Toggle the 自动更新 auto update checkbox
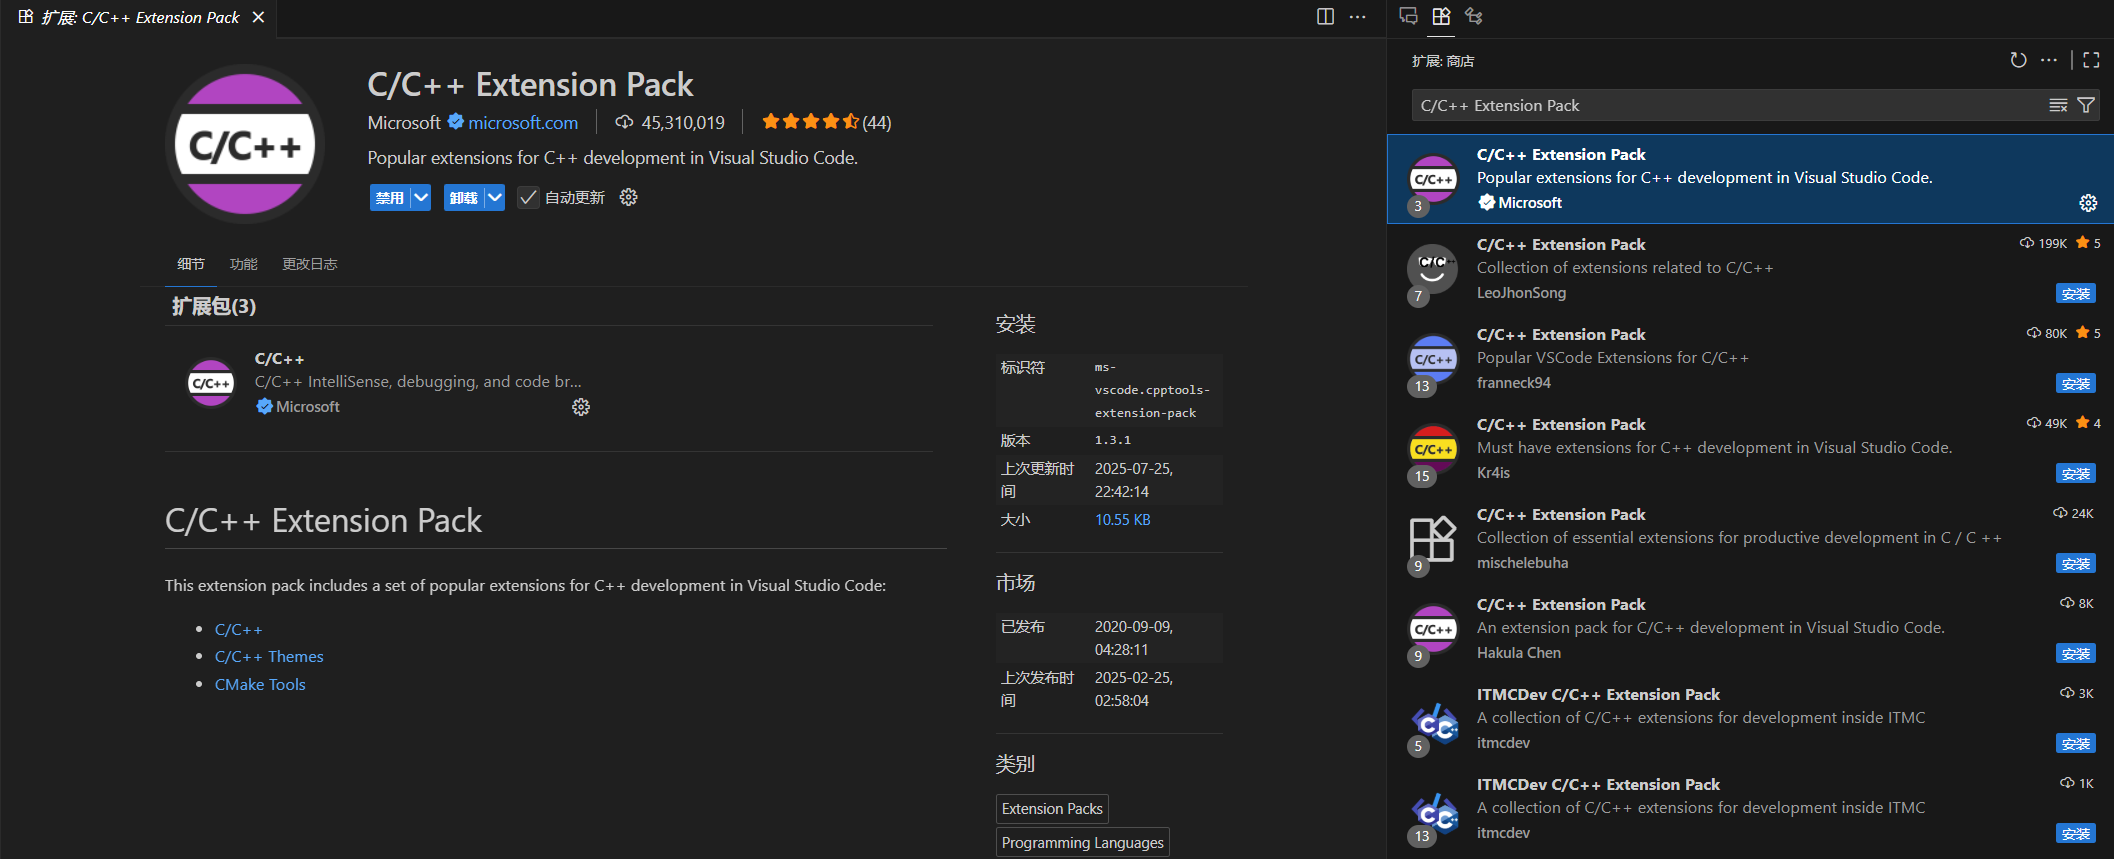2114x859 pixels. [x=528, y=198]
